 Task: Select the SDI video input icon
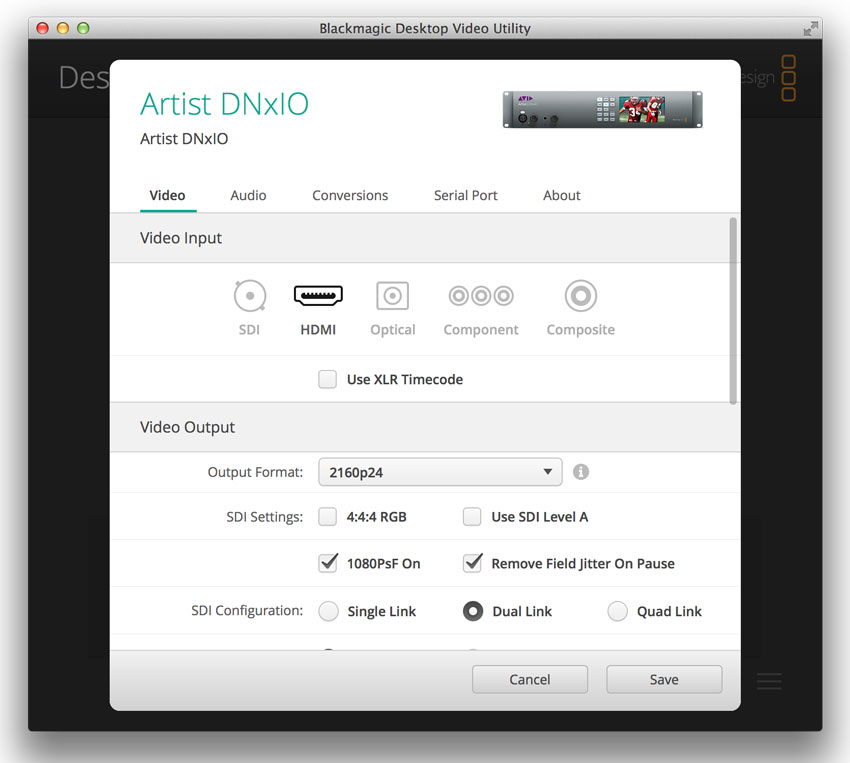[250, 296]
